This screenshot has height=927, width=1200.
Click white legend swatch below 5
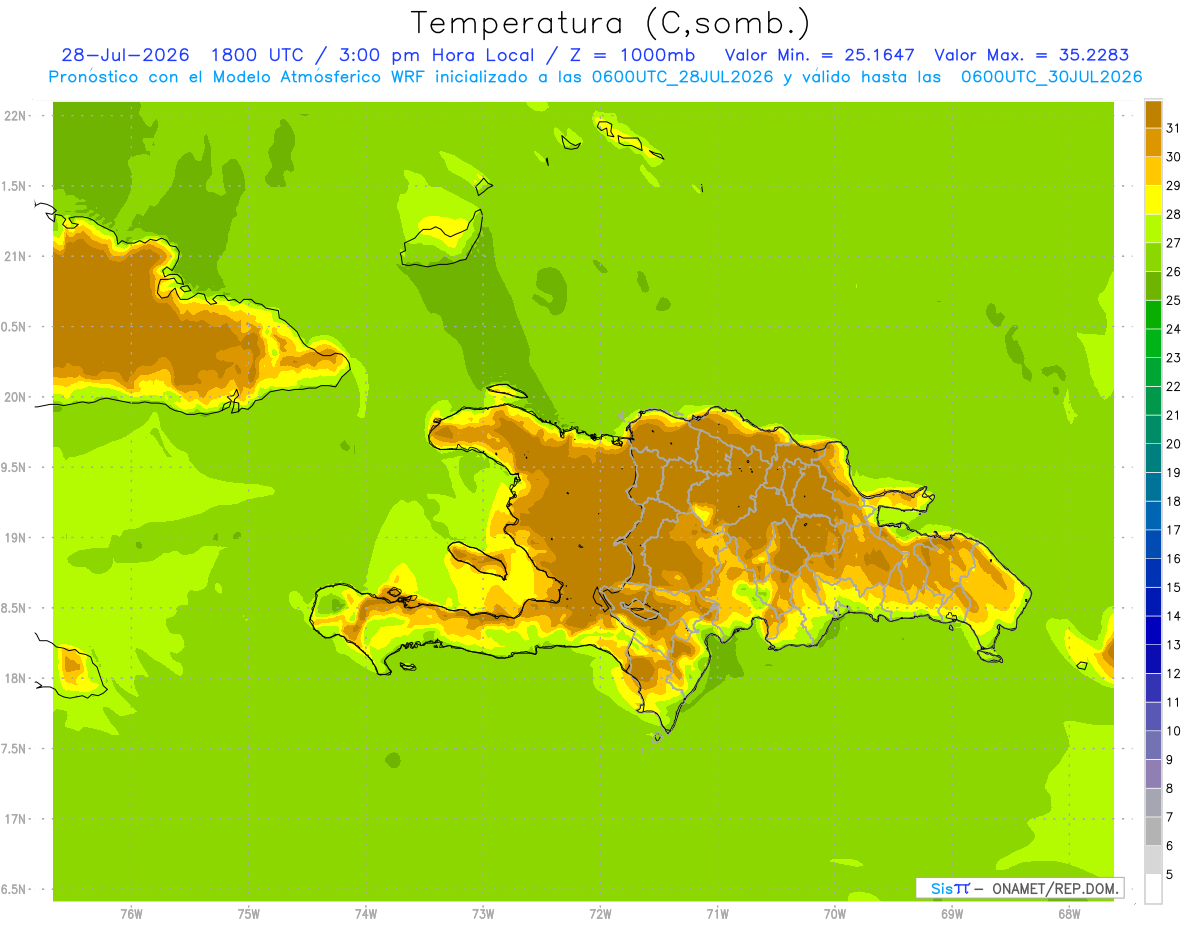1153,889
